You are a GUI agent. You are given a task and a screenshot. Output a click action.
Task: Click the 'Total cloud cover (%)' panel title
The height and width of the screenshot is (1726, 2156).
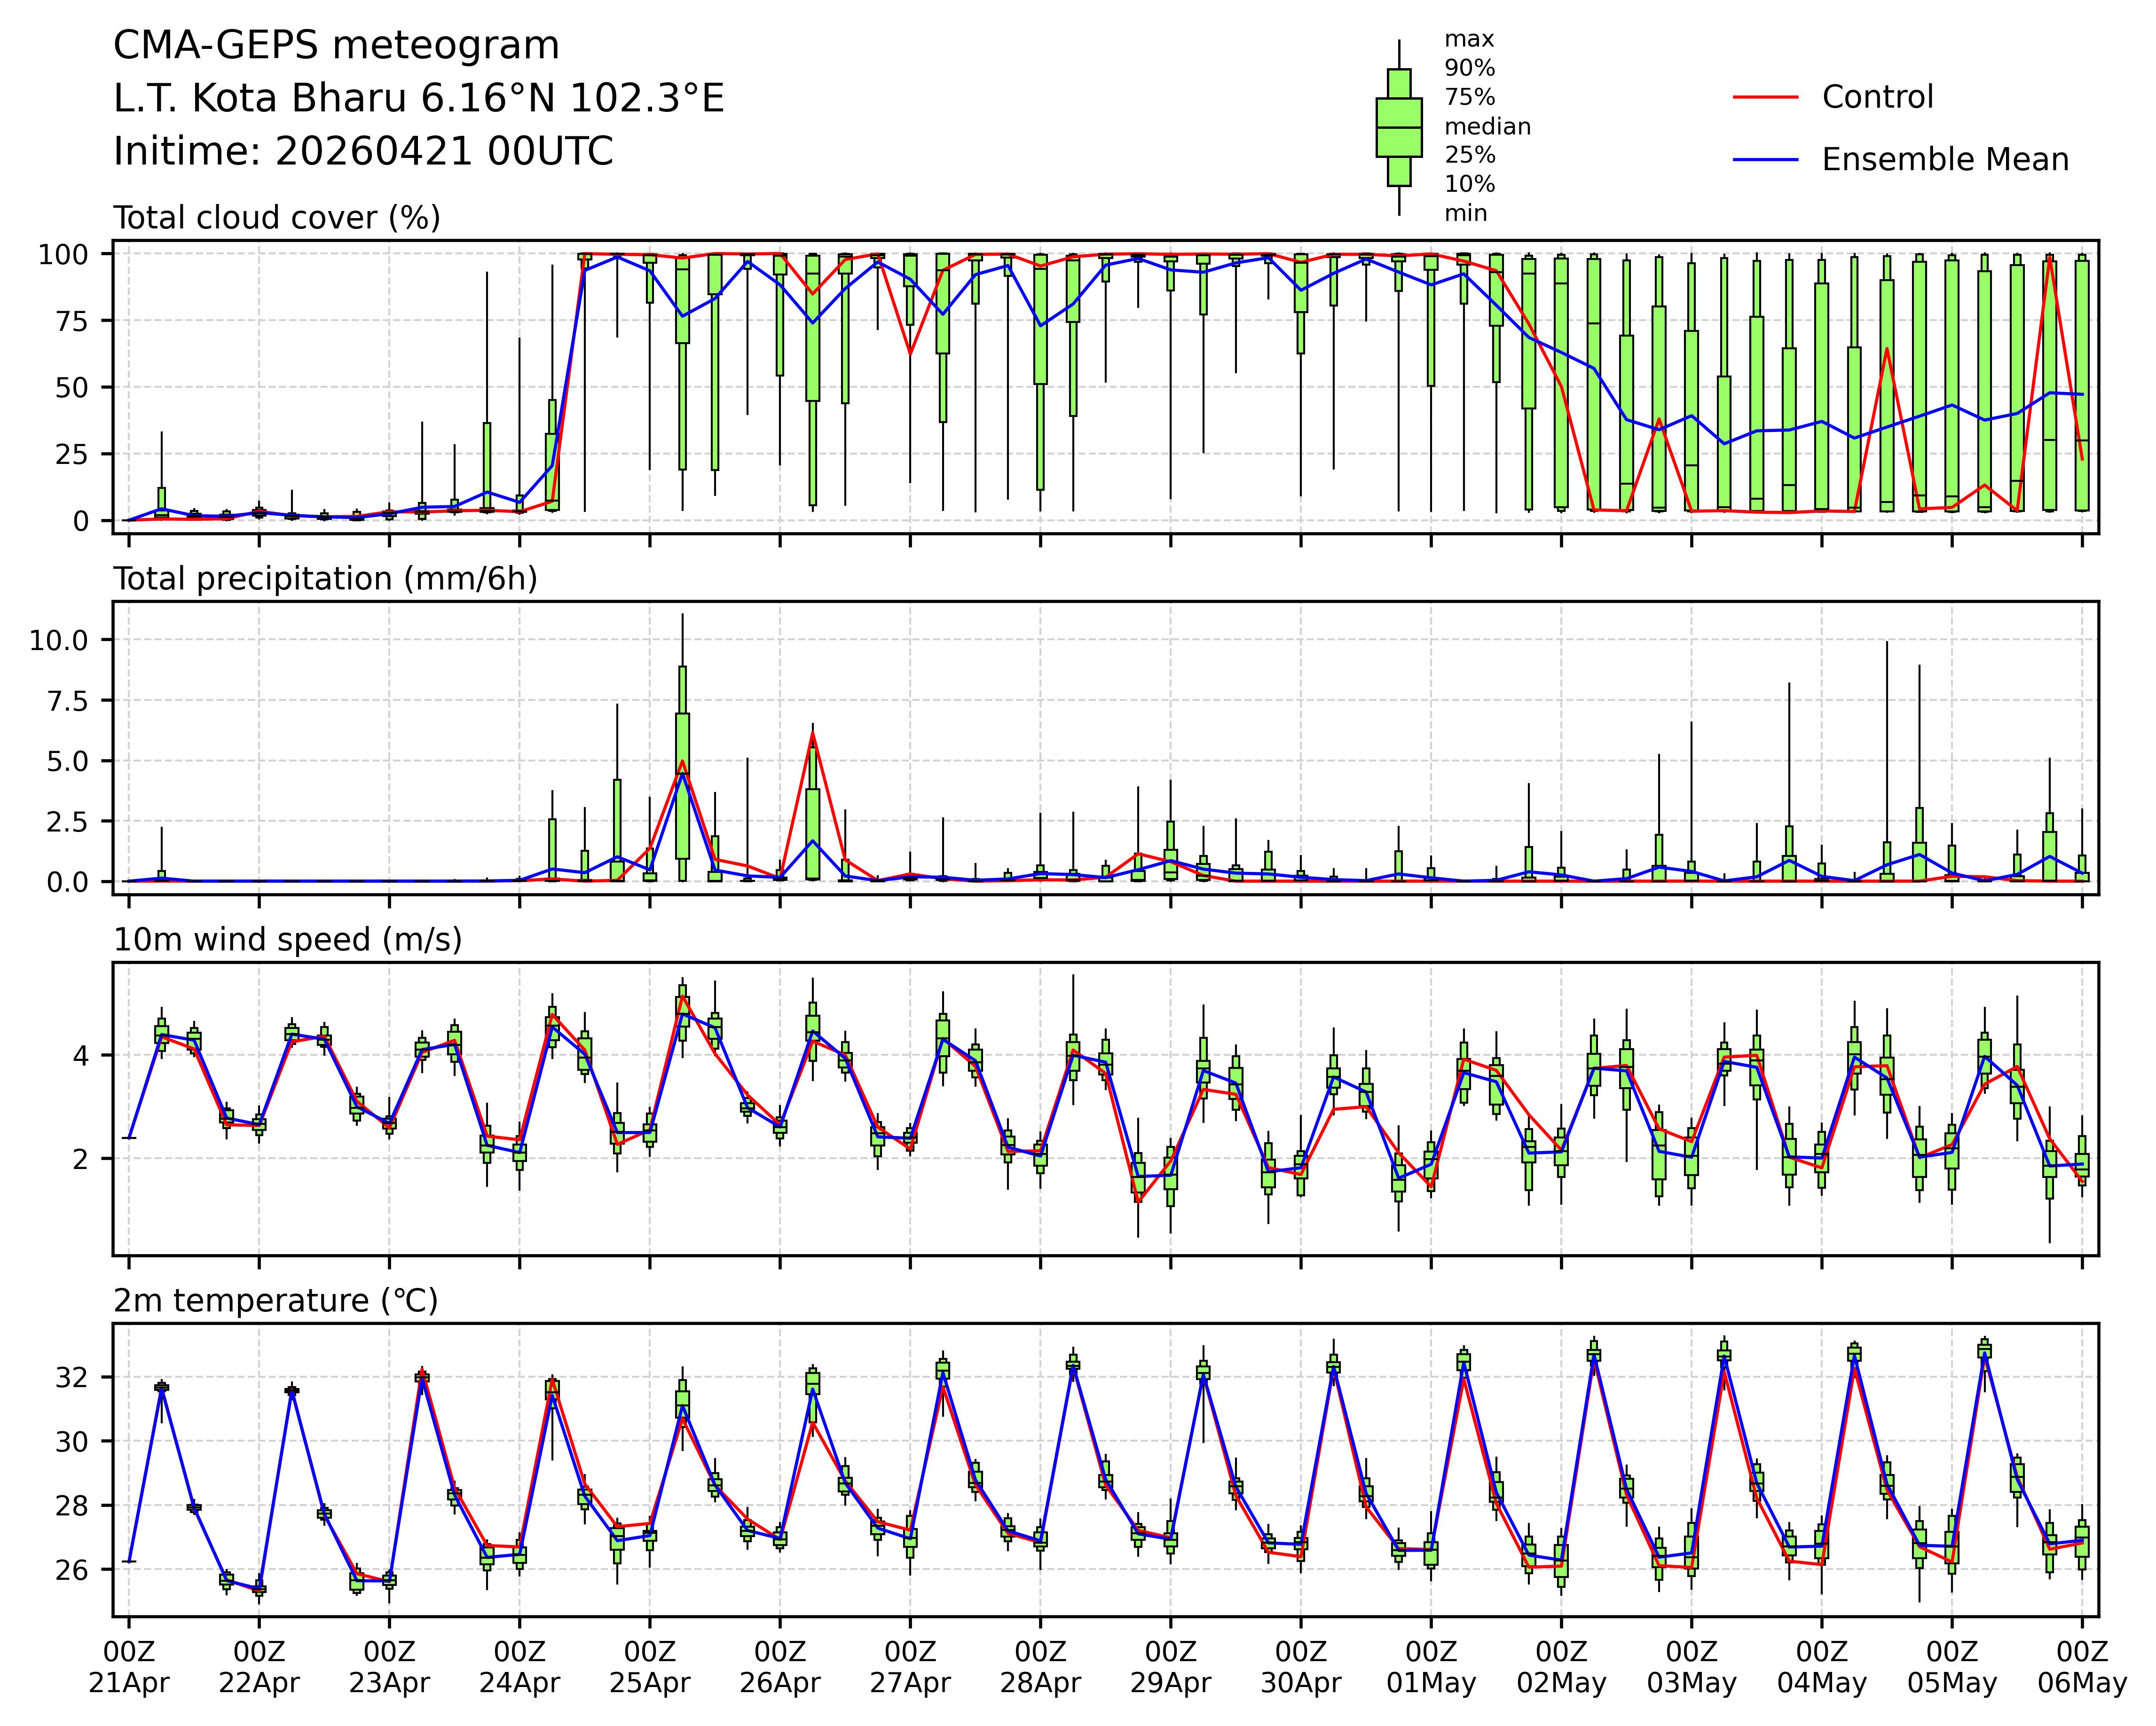[x=277, y=218]
